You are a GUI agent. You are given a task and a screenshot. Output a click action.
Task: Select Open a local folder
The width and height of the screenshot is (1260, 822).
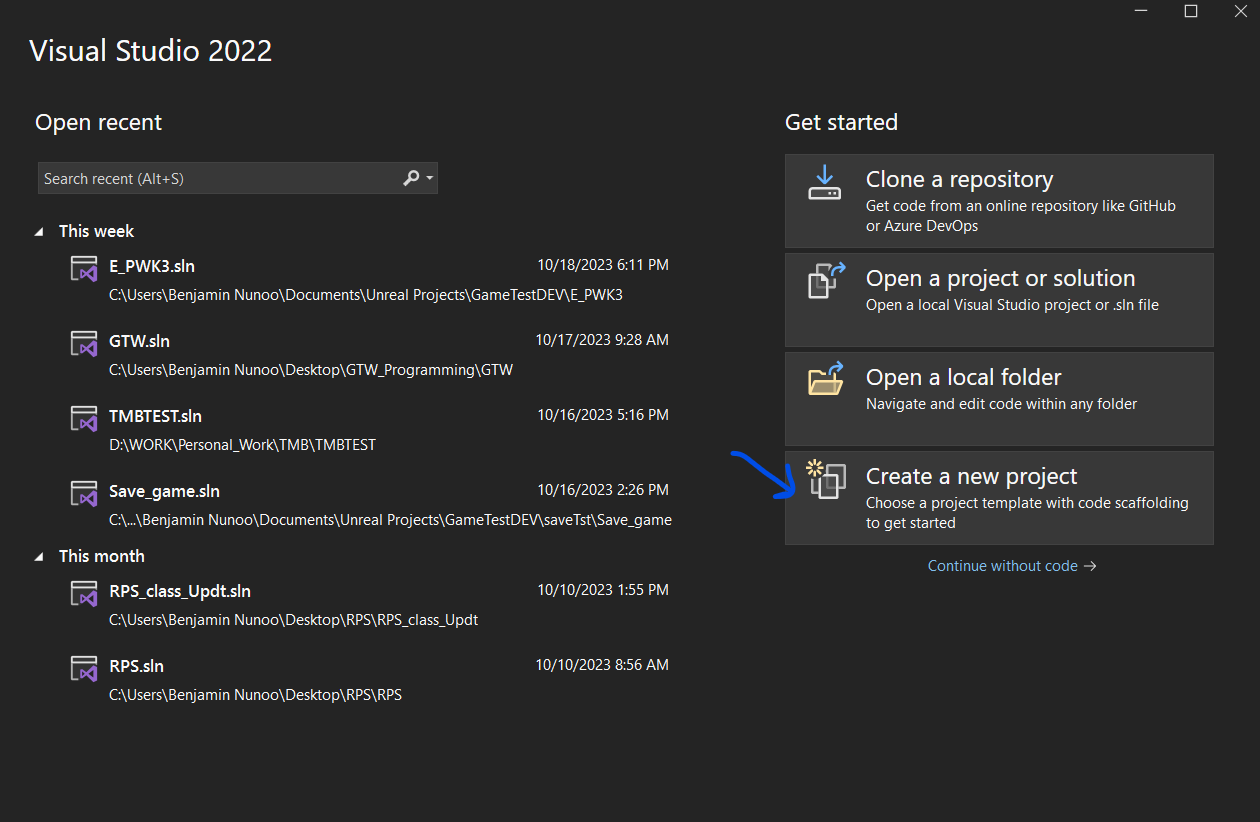pos(999,398)
